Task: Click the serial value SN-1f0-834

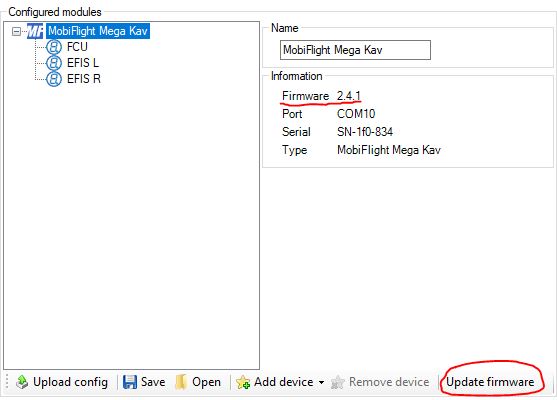Action: (365, 132)
